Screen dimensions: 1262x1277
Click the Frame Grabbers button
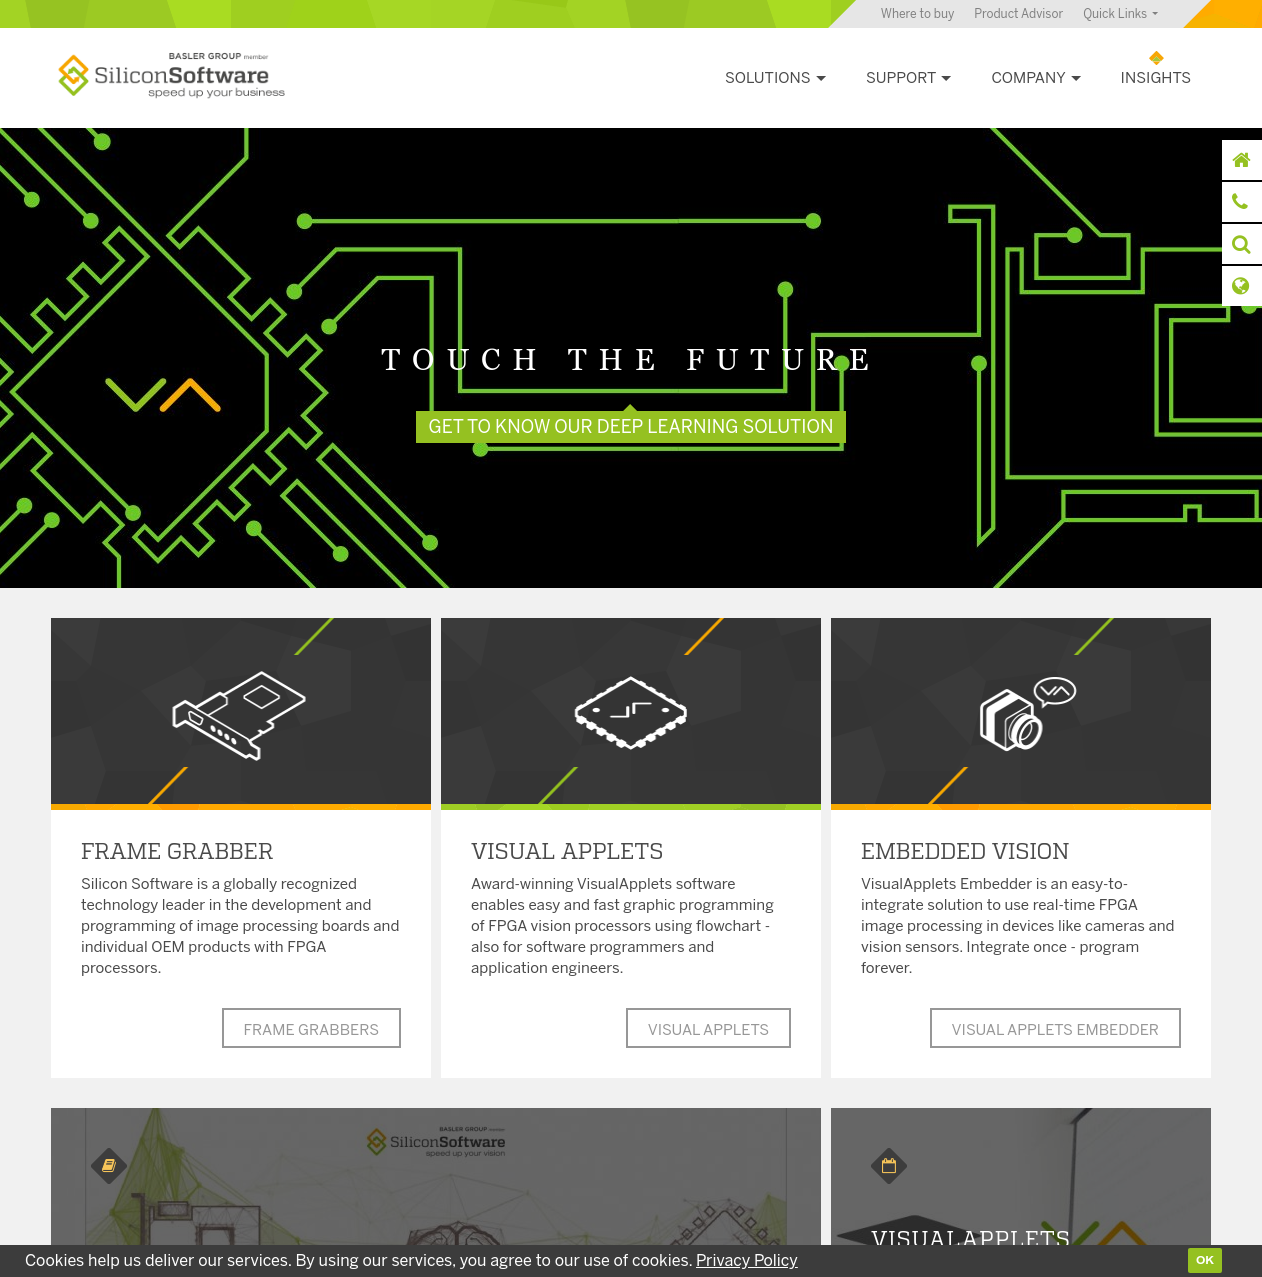click(x=311, y=1028)
